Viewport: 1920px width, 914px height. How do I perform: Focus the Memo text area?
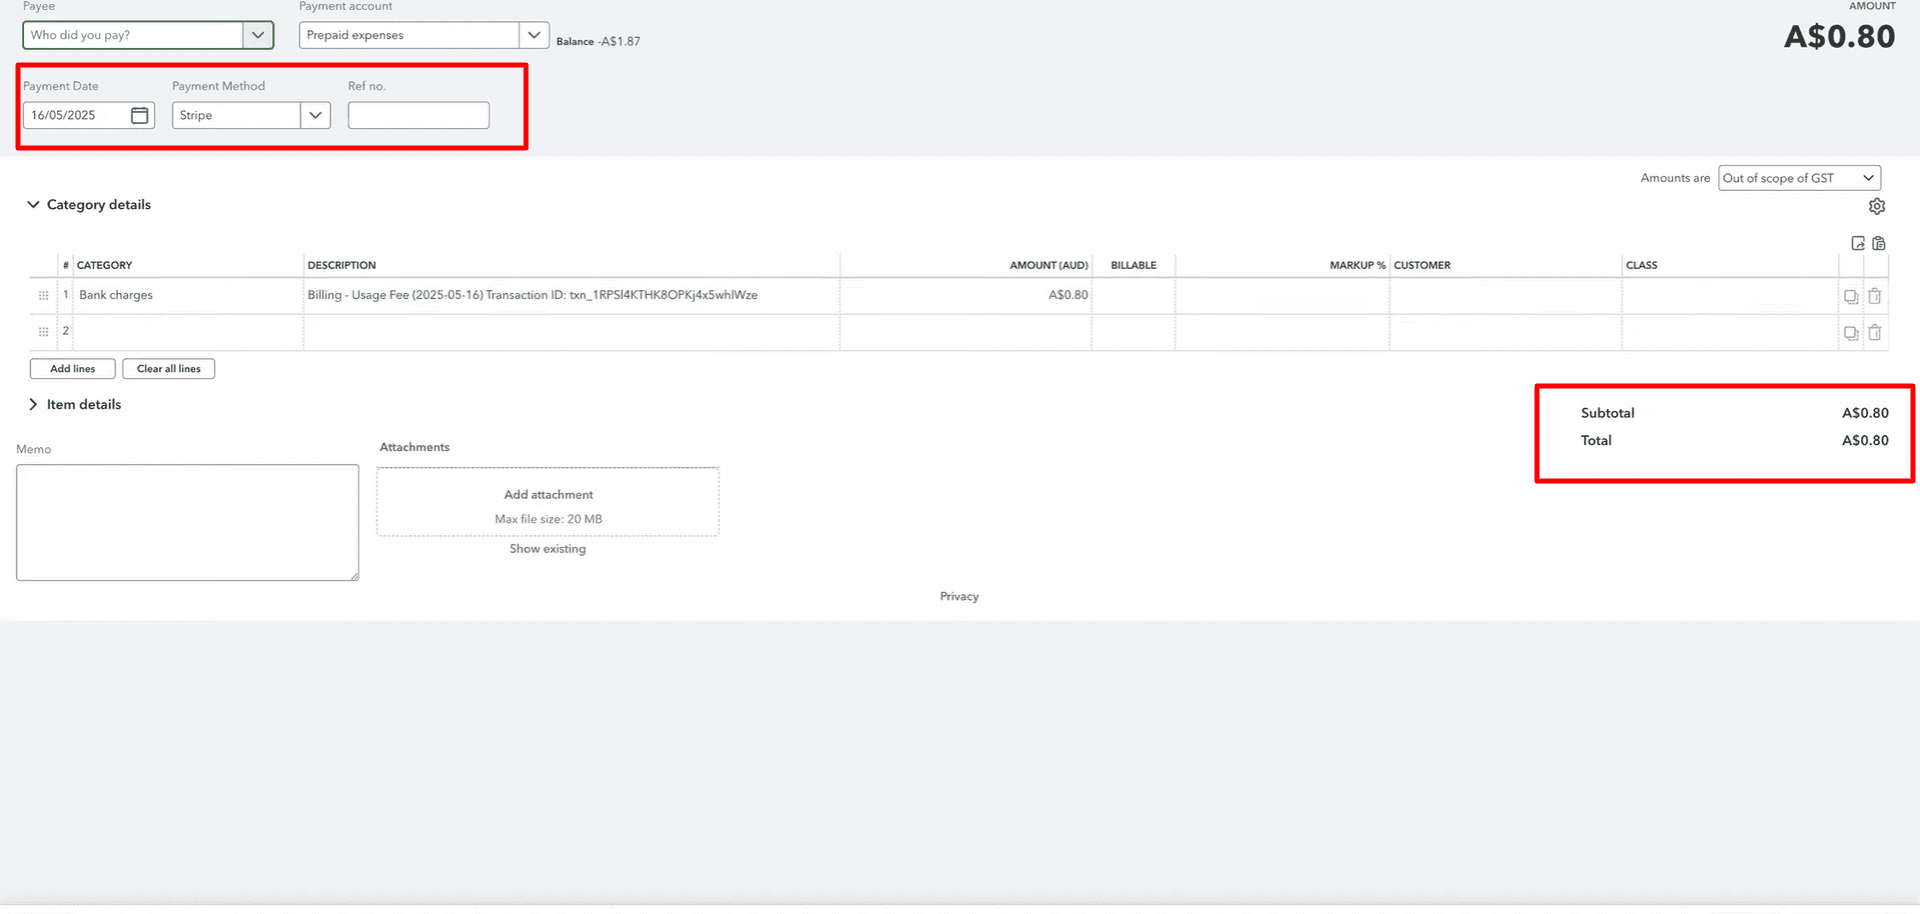[x=187, y=522]
